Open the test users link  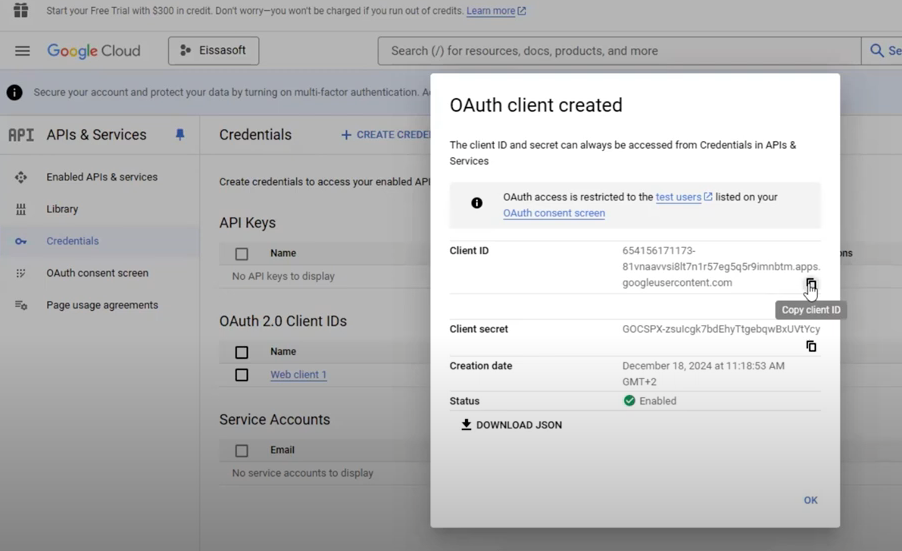point(678,197)
